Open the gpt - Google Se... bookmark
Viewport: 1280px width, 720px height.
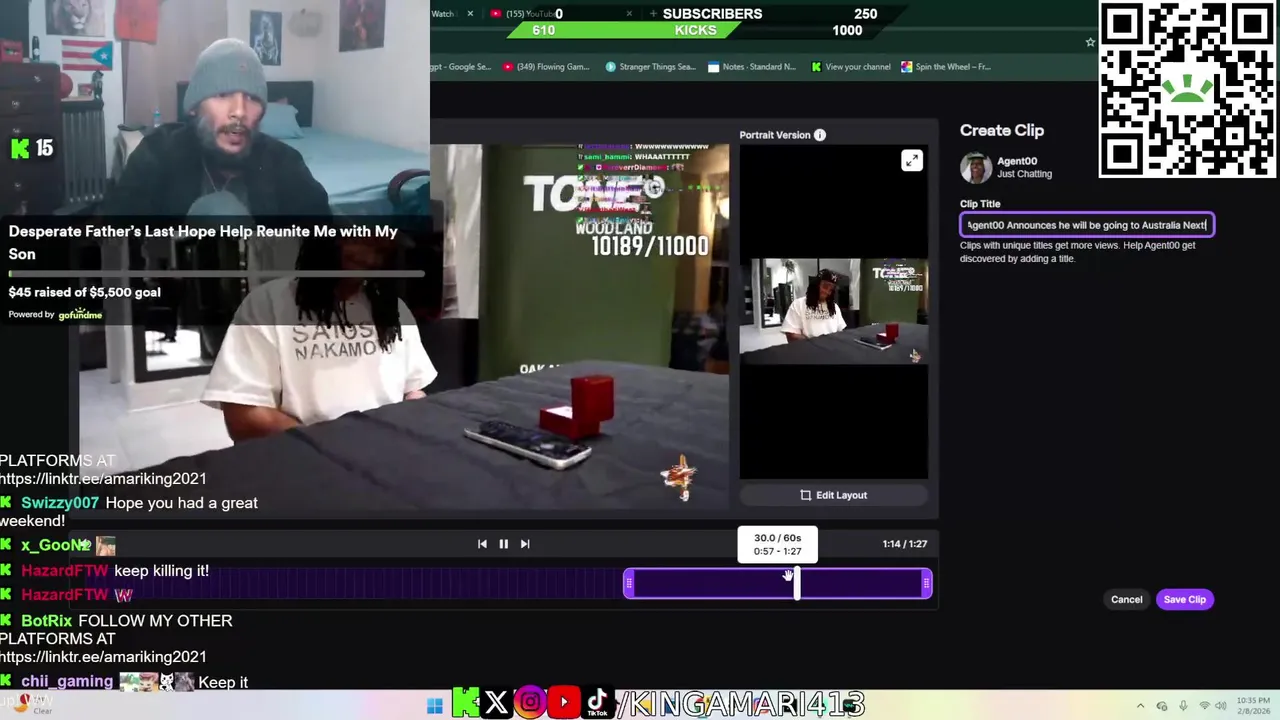pyautogui.click(x=461, y=67)
